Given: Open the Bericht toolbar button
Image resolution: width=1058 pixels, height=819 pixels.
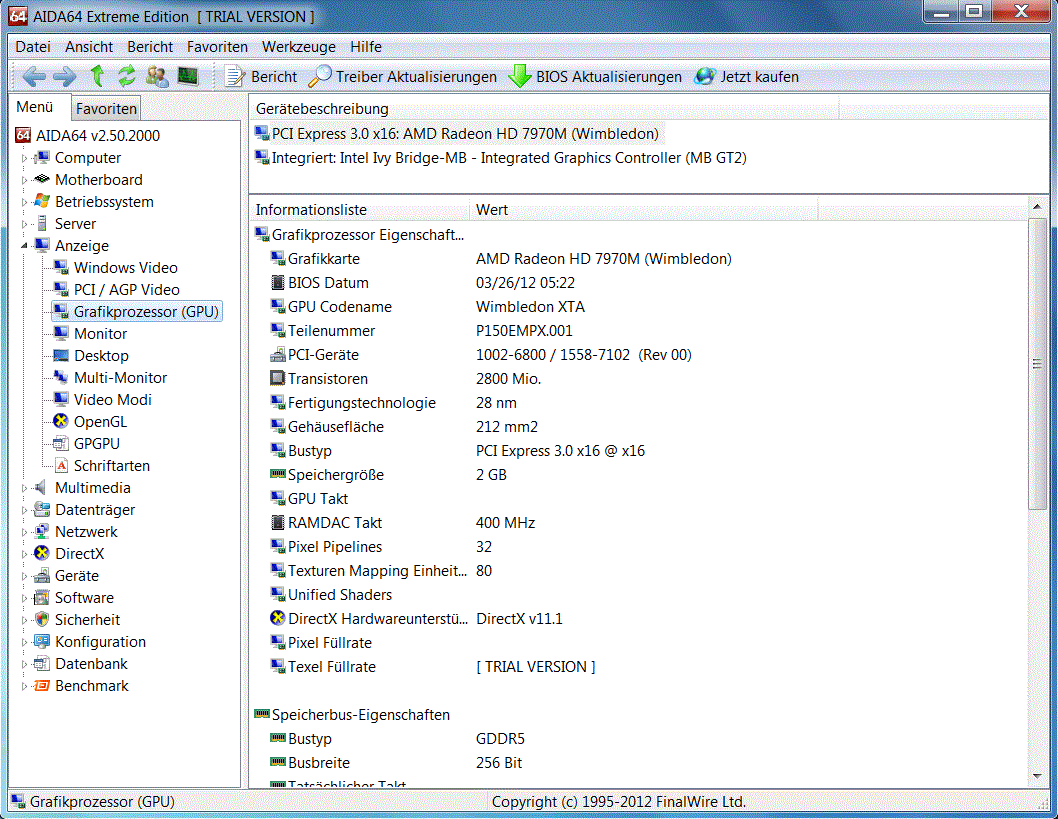Looking at the screenshot, I should tap(261, 77).
